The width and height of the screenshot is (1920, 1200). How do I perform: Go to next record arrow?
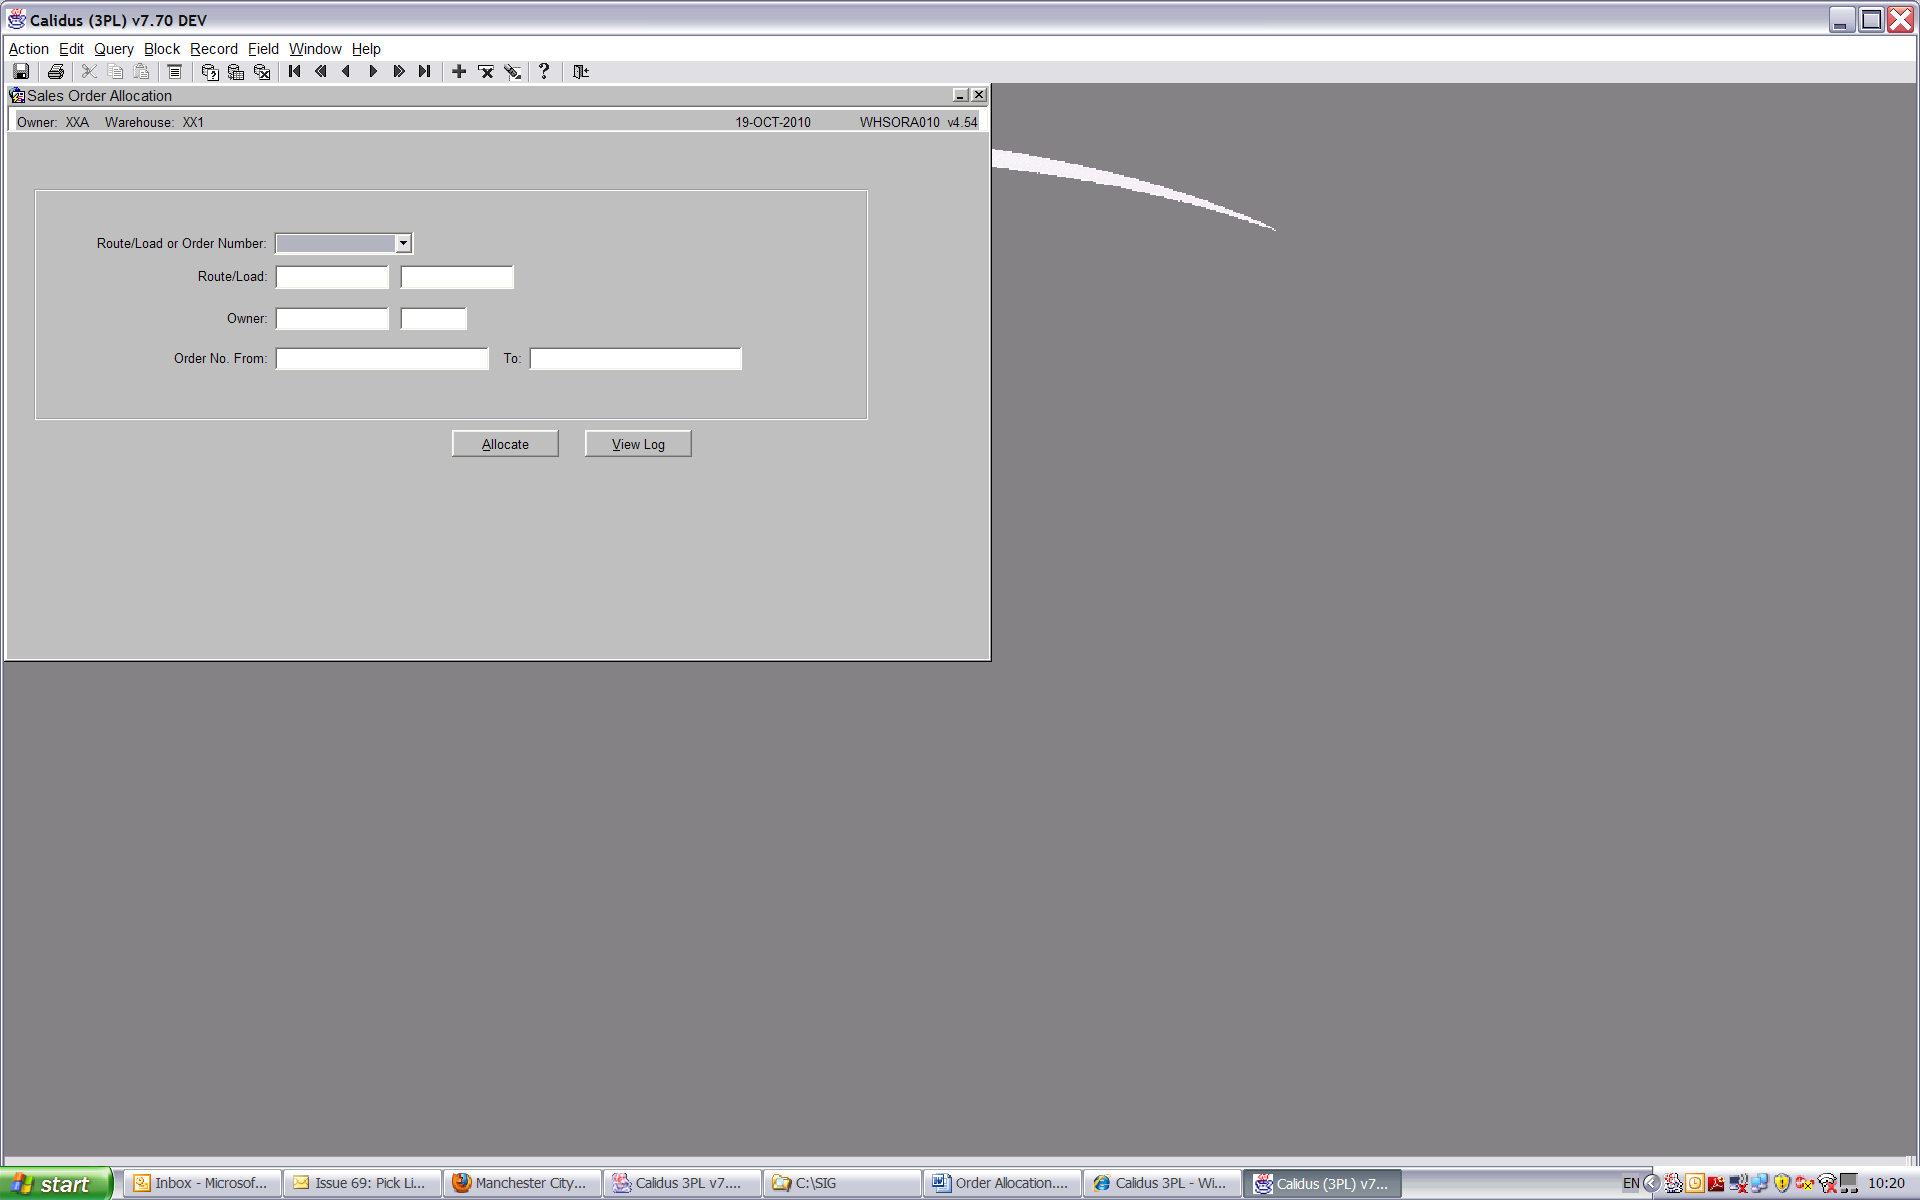[372, 71]
